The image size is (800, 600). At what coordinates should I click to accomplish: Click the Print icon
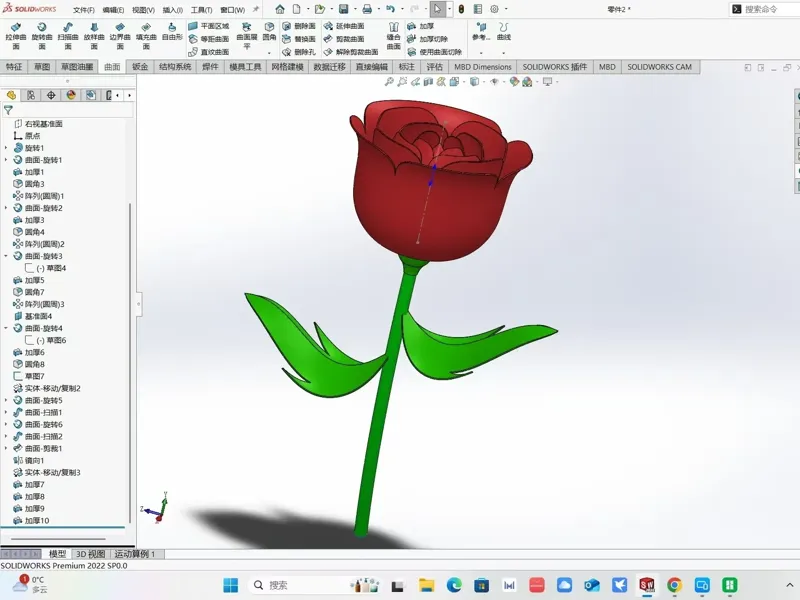(367, 9)
